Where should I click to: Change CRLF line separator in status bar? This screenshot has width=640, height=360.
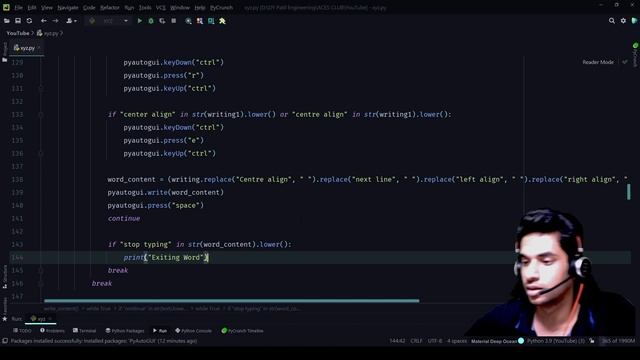tap(416, 341)
